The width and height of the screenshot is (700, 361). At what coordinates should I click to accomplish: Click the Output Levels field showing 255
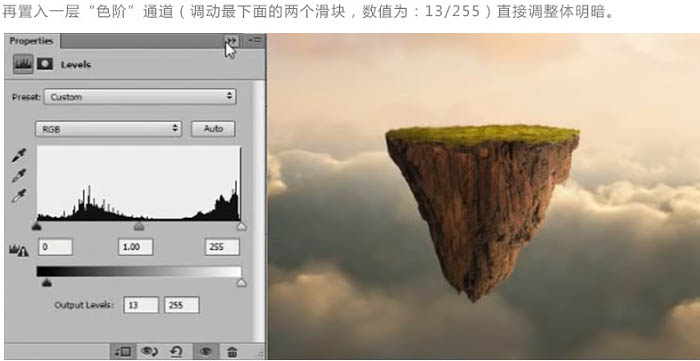coord(182,305)
